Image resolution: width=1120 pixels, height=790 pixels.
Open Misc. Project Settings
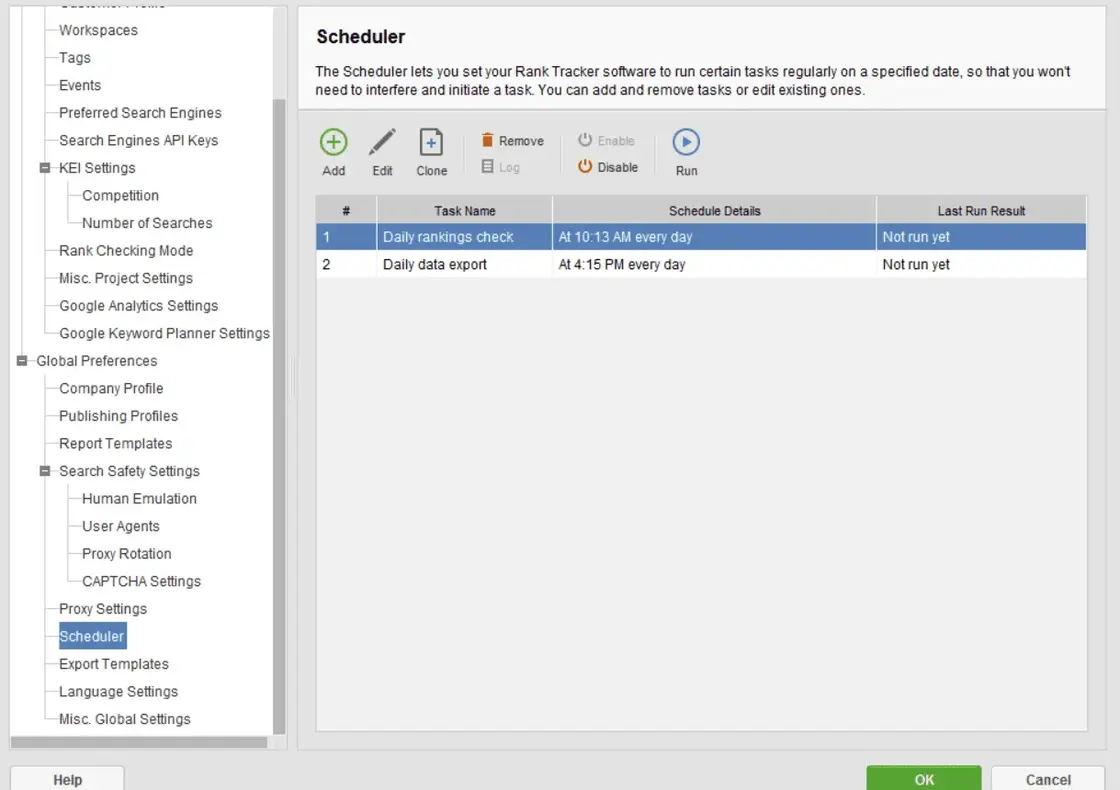(126, 279)
